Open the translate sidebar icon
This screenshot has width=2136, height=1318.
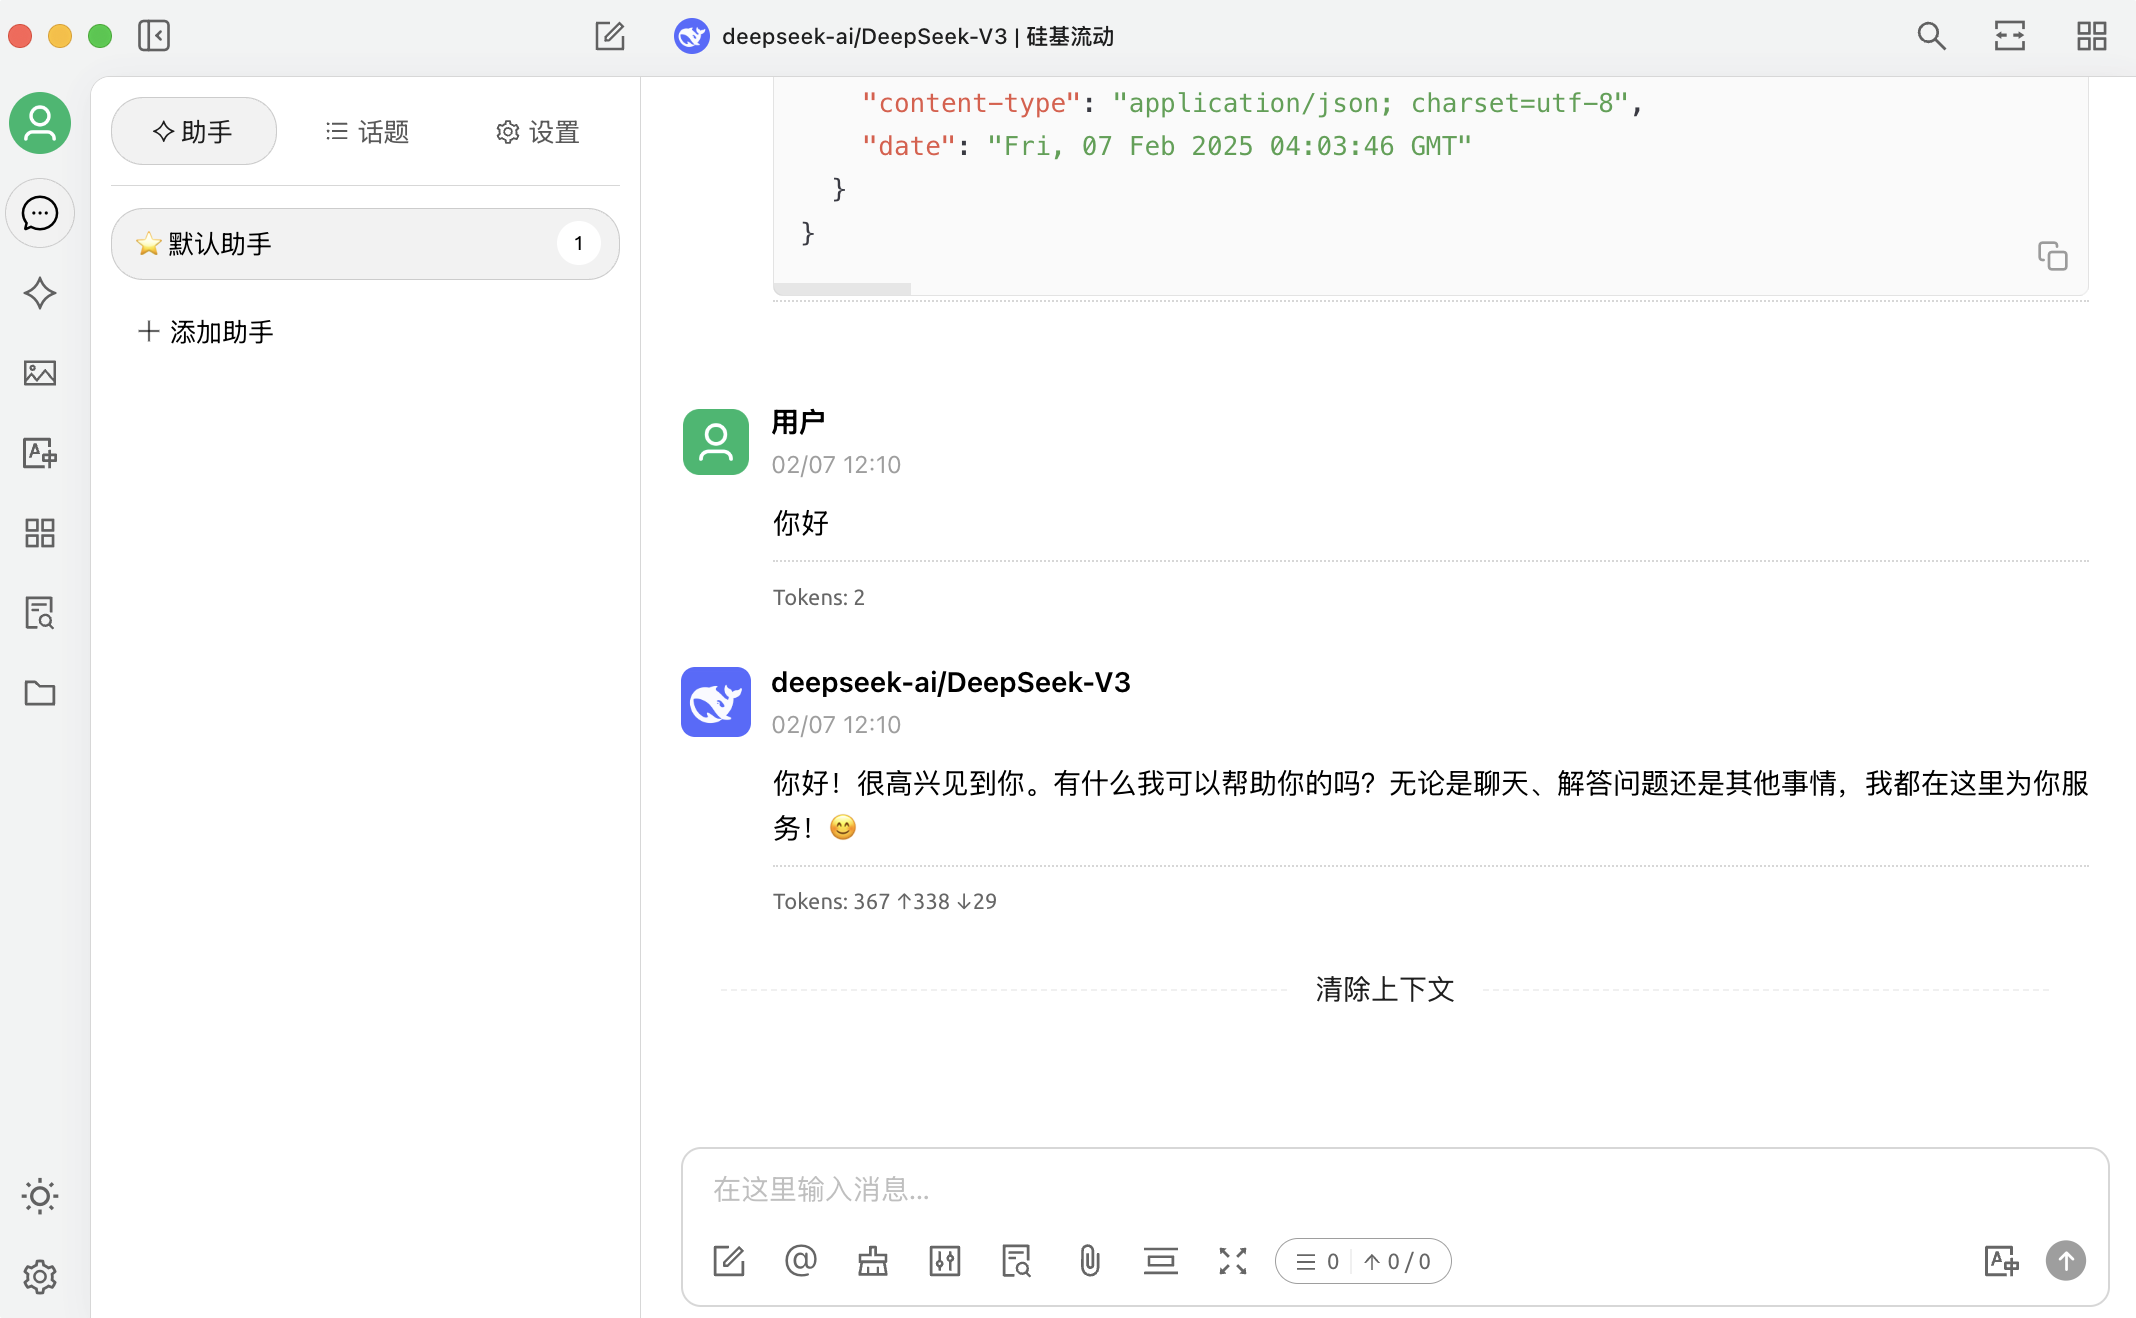(x=40, y=453)
